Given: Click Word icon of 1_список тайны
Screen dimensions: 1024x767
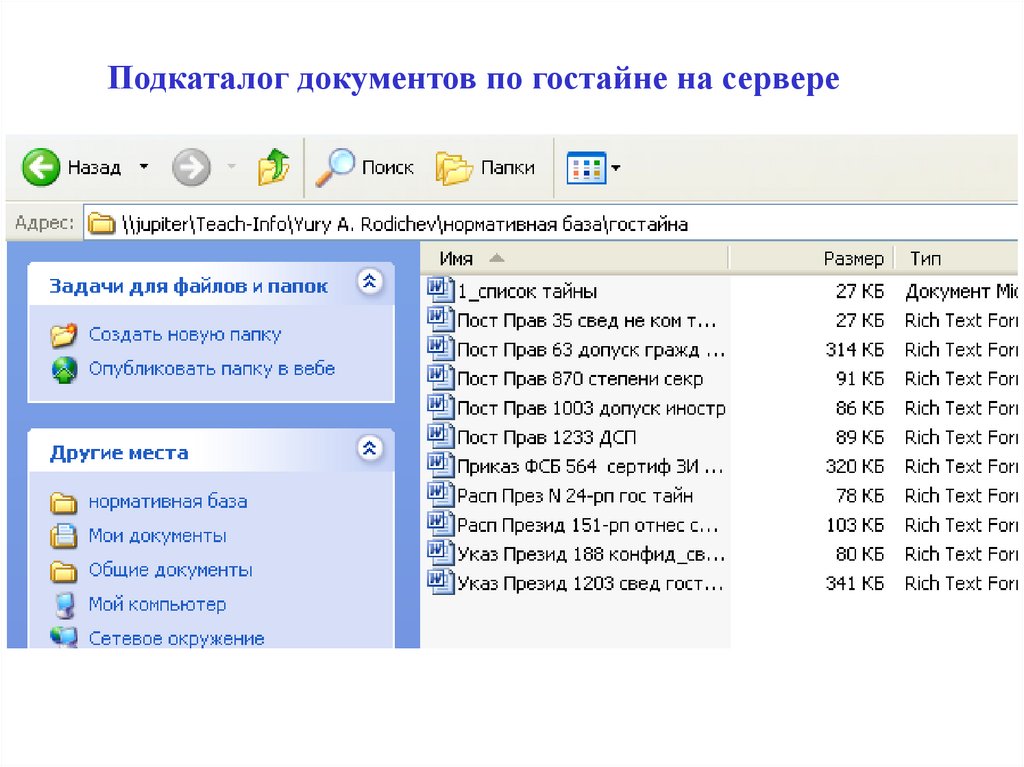Looking at the screenshot, I should [440, 290].
